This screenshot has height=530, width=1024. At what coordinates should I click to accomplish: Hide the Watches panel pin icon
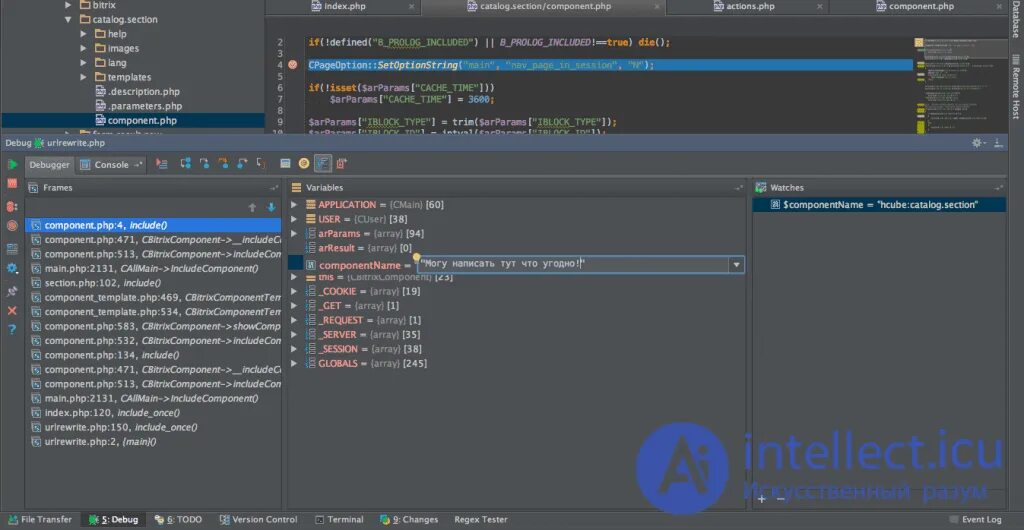pos(1000,188)
